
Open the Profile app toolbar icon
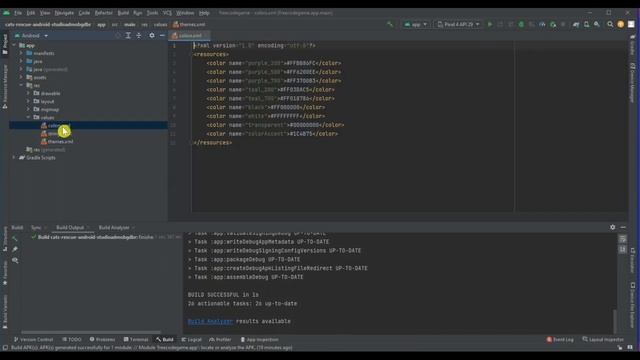click(542, 24)
